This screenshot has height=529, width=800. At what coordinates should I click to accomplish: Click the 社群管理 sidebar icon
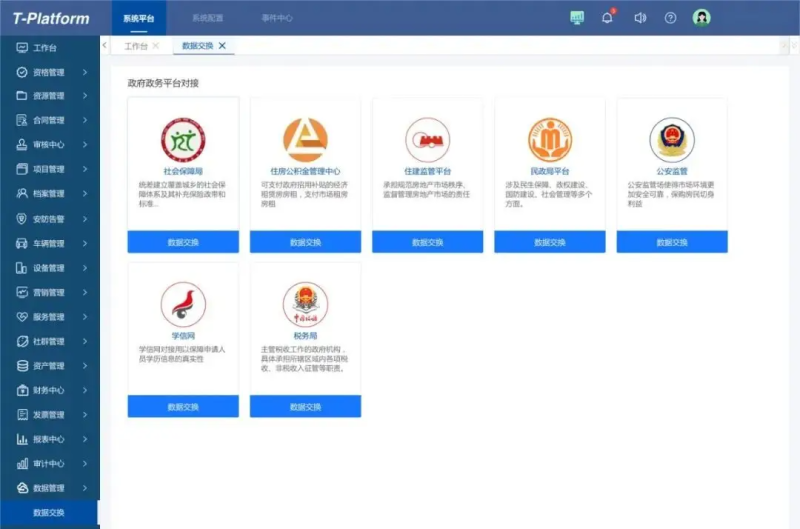tap(22, 342)
